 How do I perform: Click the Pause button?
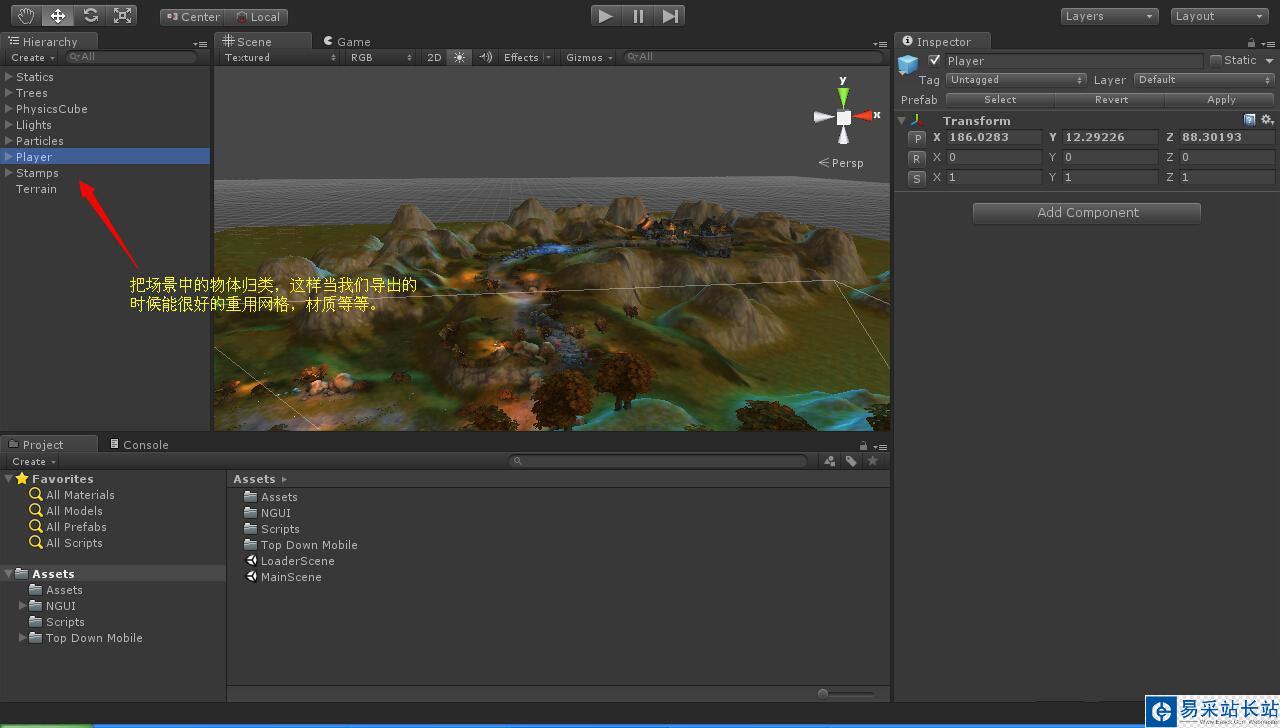pyautogui.click(x=638, y=15)
